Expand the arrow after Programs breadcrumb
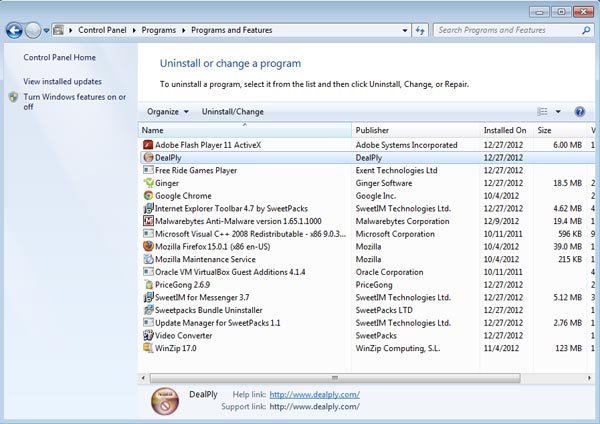600x424 pixels. (184, 30)
